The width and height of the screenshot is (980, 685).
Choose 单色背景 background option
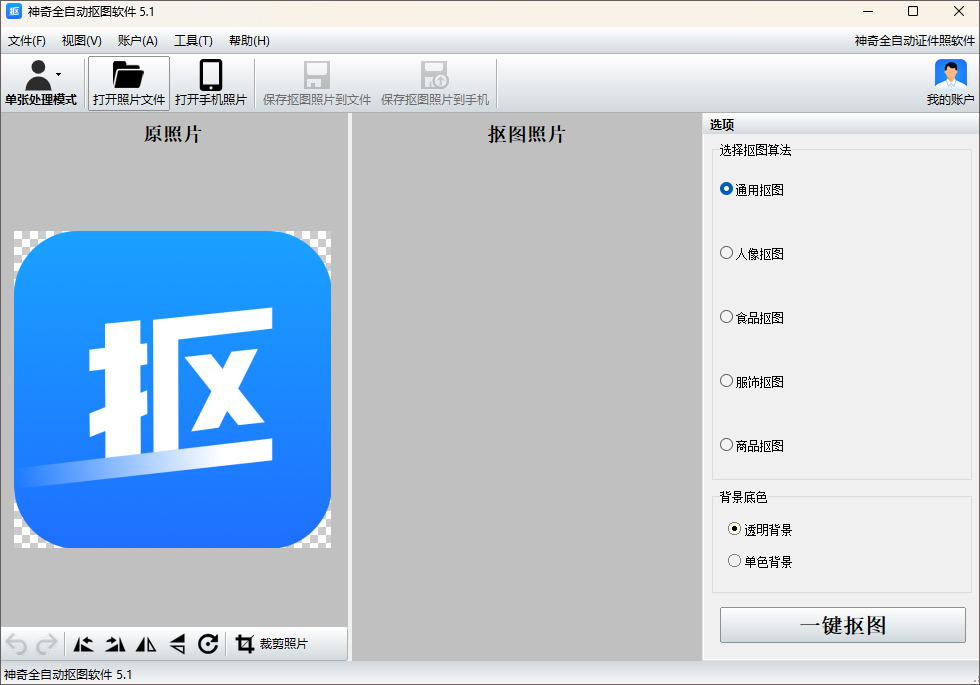click(x=760, y=561)
